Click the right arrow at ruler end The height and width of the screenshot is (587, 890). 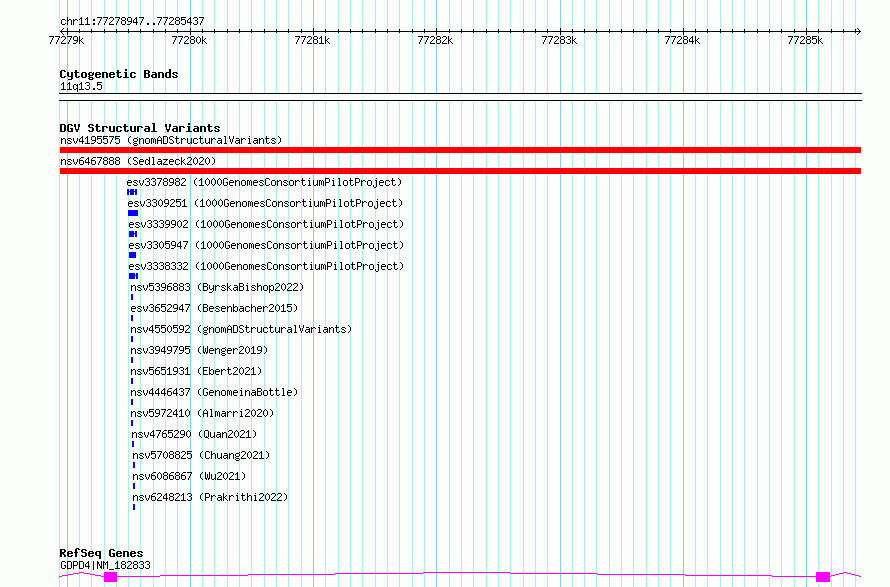[x=858, y=31]
